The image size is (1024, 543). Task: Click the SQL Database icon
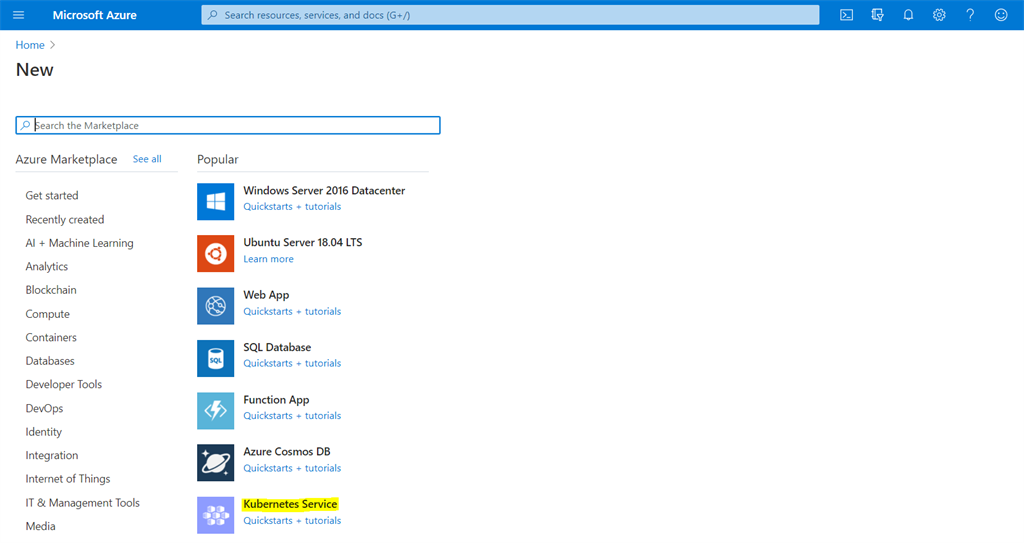click(x=216, y=358)
